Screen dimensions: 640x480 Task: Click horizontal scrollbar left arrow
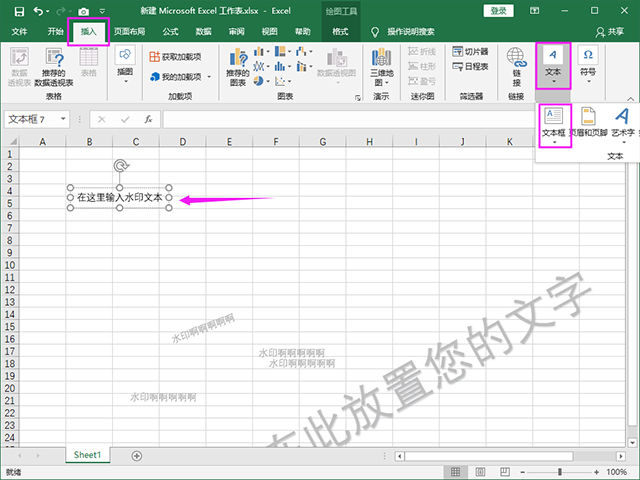(x=400, y=456)
